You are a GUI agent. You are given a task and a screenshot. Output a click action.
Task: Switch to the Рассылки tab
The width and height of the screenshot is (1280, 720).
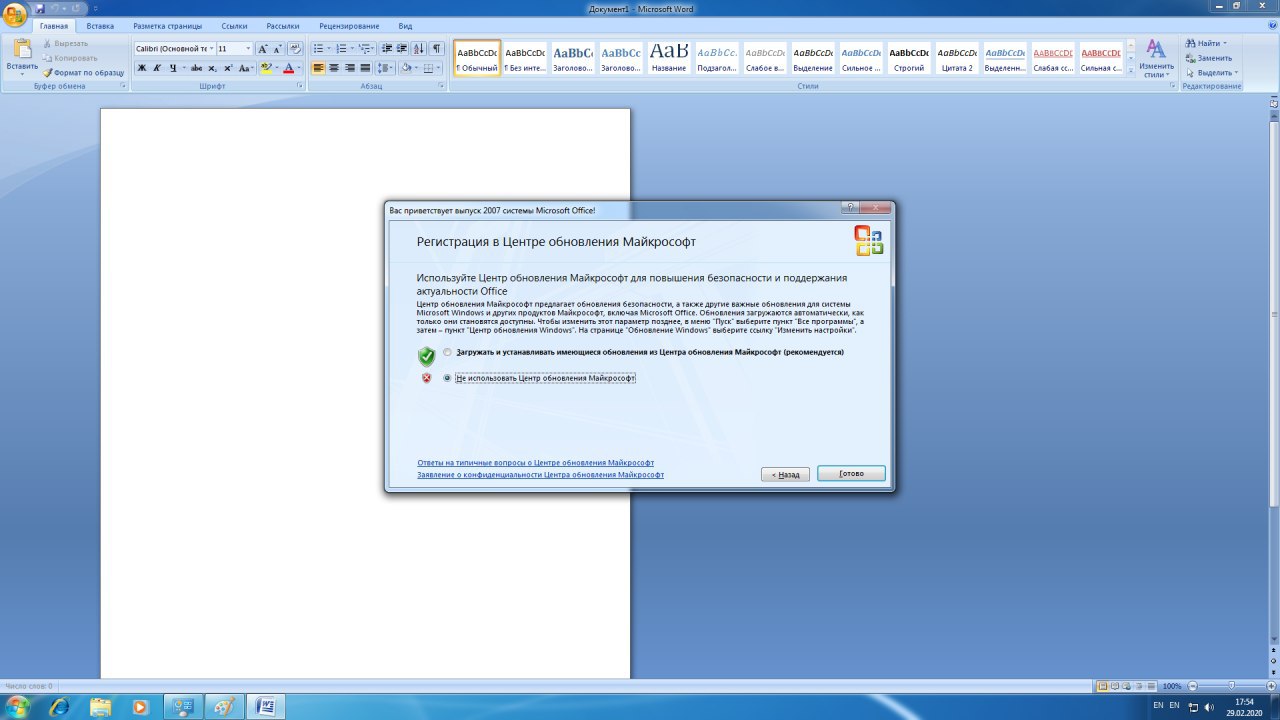click(283, 26)
